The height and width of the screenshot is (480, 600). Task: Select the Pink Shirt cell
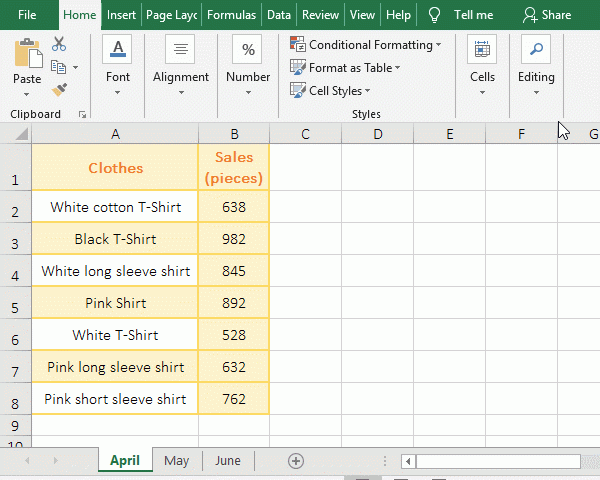click(x=115, y=303)
